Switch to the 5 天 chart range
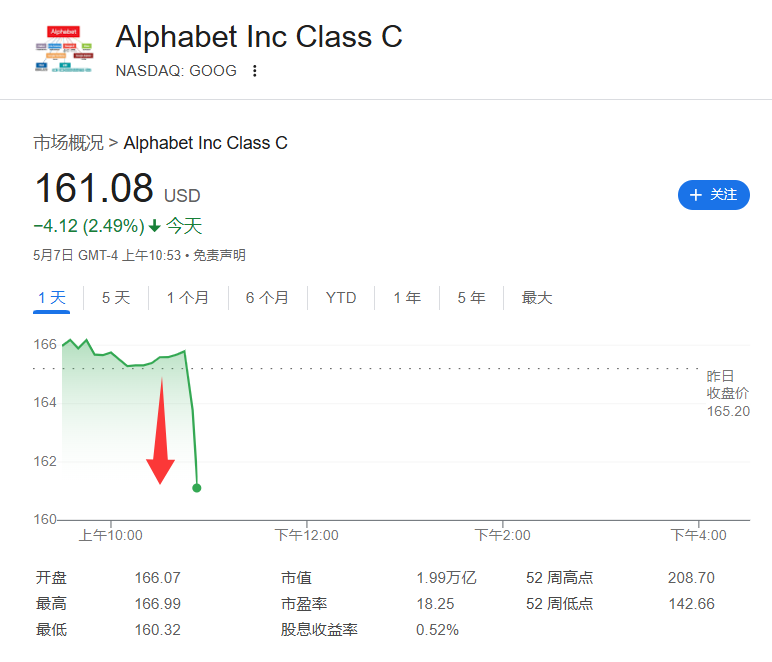The width and height of the screenshot is (772, 662). tap(116, 298)
